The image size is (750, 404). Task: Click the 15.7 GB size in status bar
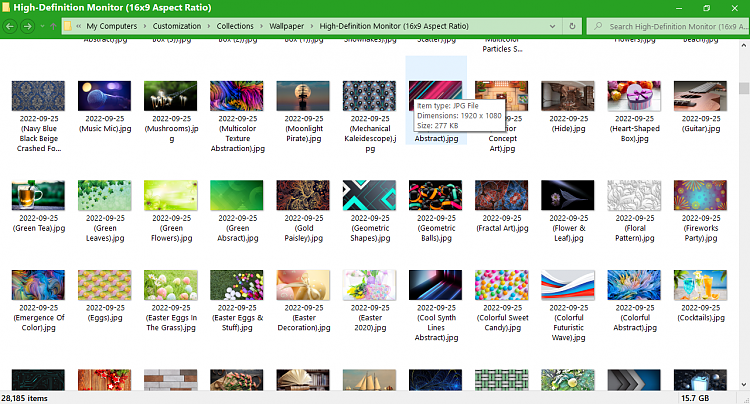pyautogui.click(x=695, y=398)
